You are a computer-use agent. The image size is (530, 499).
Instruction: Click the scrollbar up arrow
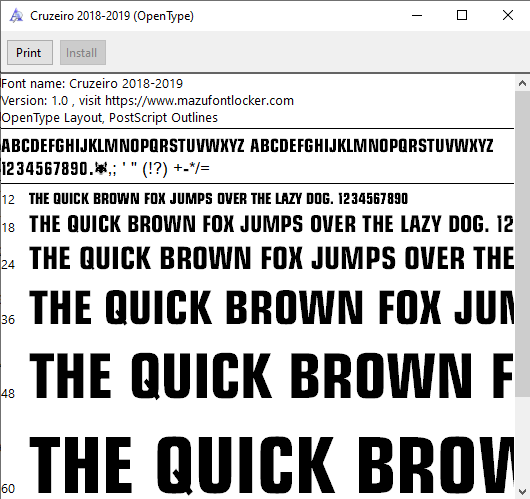[522, 83]
